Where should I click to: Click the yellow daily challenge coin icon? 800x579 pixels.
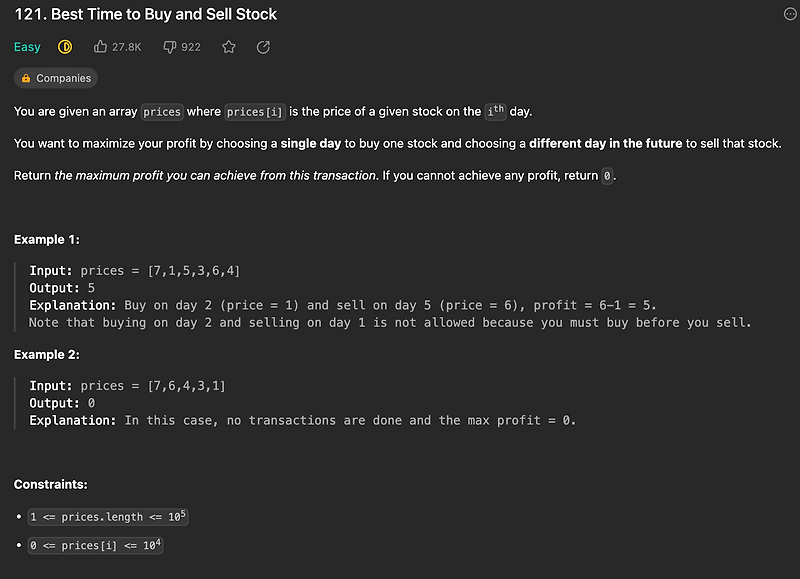coord(64,46)
